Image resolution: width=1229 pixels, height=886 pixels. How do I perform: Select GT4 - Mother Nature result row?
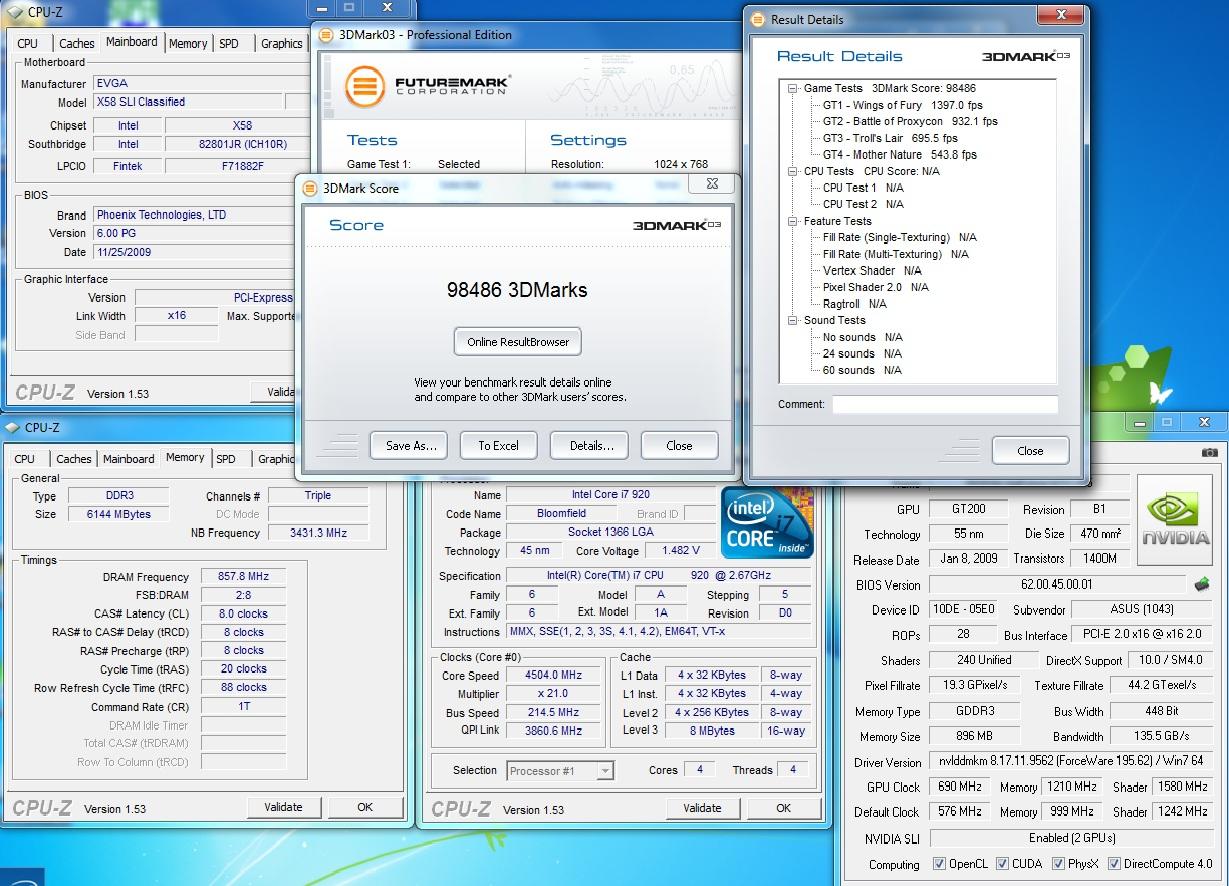[900, 155]
